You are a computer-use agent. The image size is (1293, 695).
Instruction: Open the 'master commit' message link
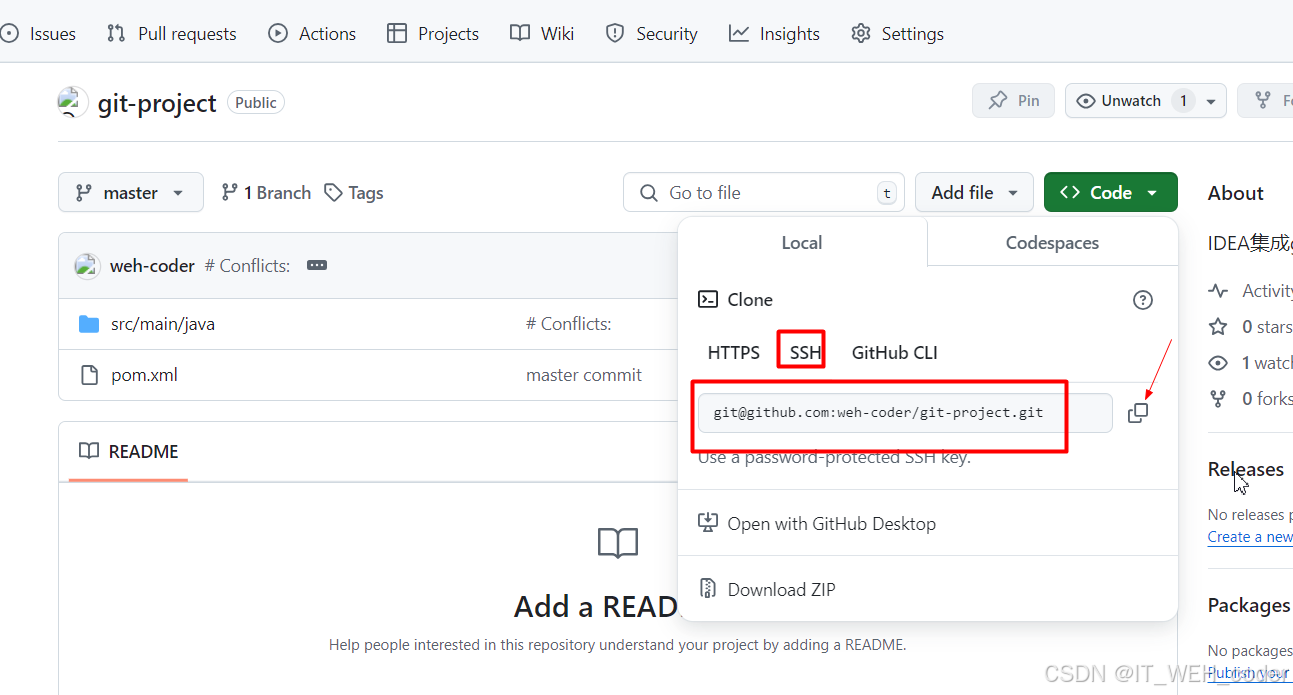[584, 375]
